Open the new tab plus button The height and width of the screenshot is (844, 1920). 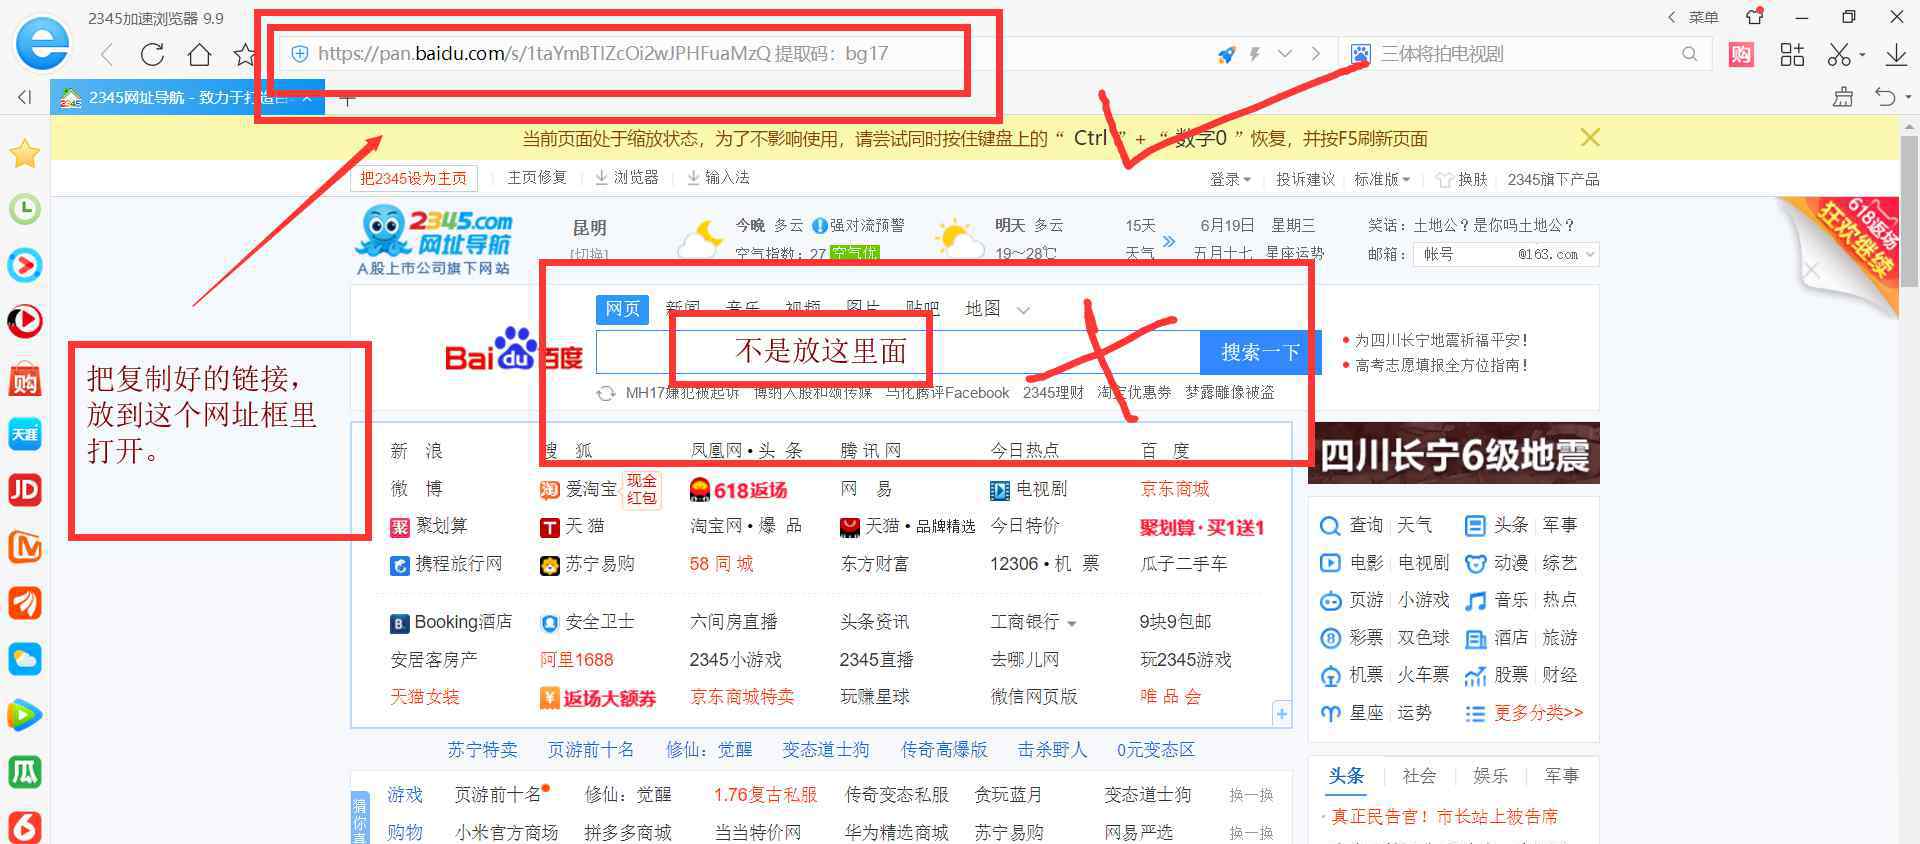(347, 98)
